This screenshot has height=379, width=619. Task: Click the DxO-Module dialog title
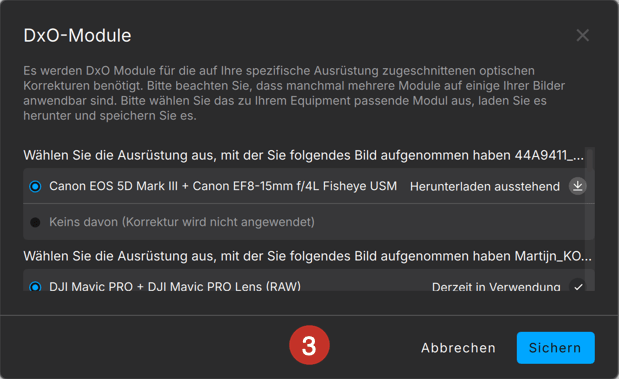(77, 36)
